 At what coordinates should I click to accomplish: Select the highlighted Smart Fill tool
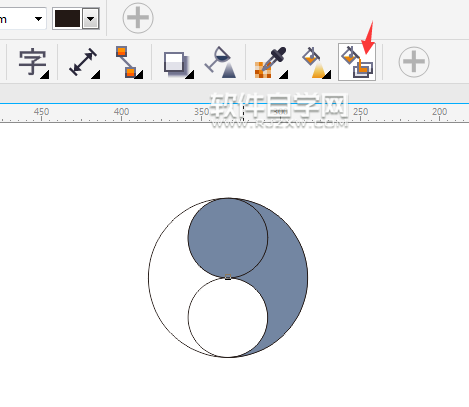(357, 62)
